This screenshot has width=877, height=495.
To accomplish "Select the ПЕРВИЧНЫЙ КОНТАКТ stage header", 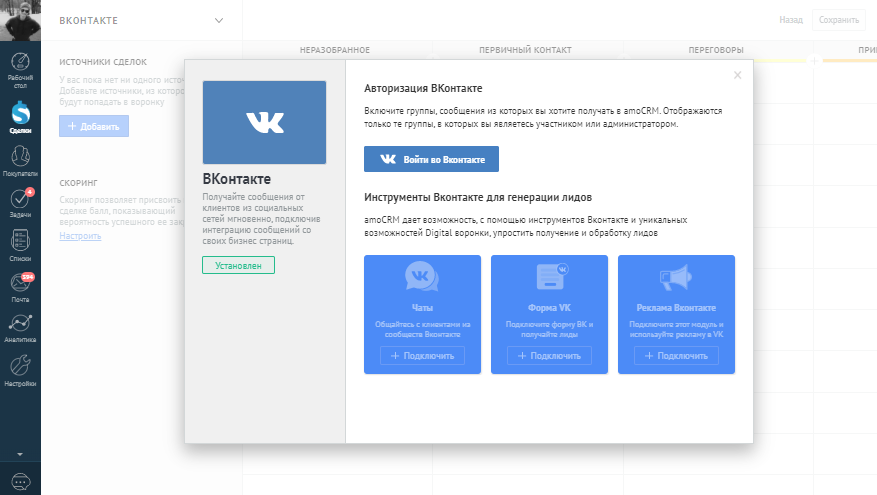I will (x=525, y=50).
